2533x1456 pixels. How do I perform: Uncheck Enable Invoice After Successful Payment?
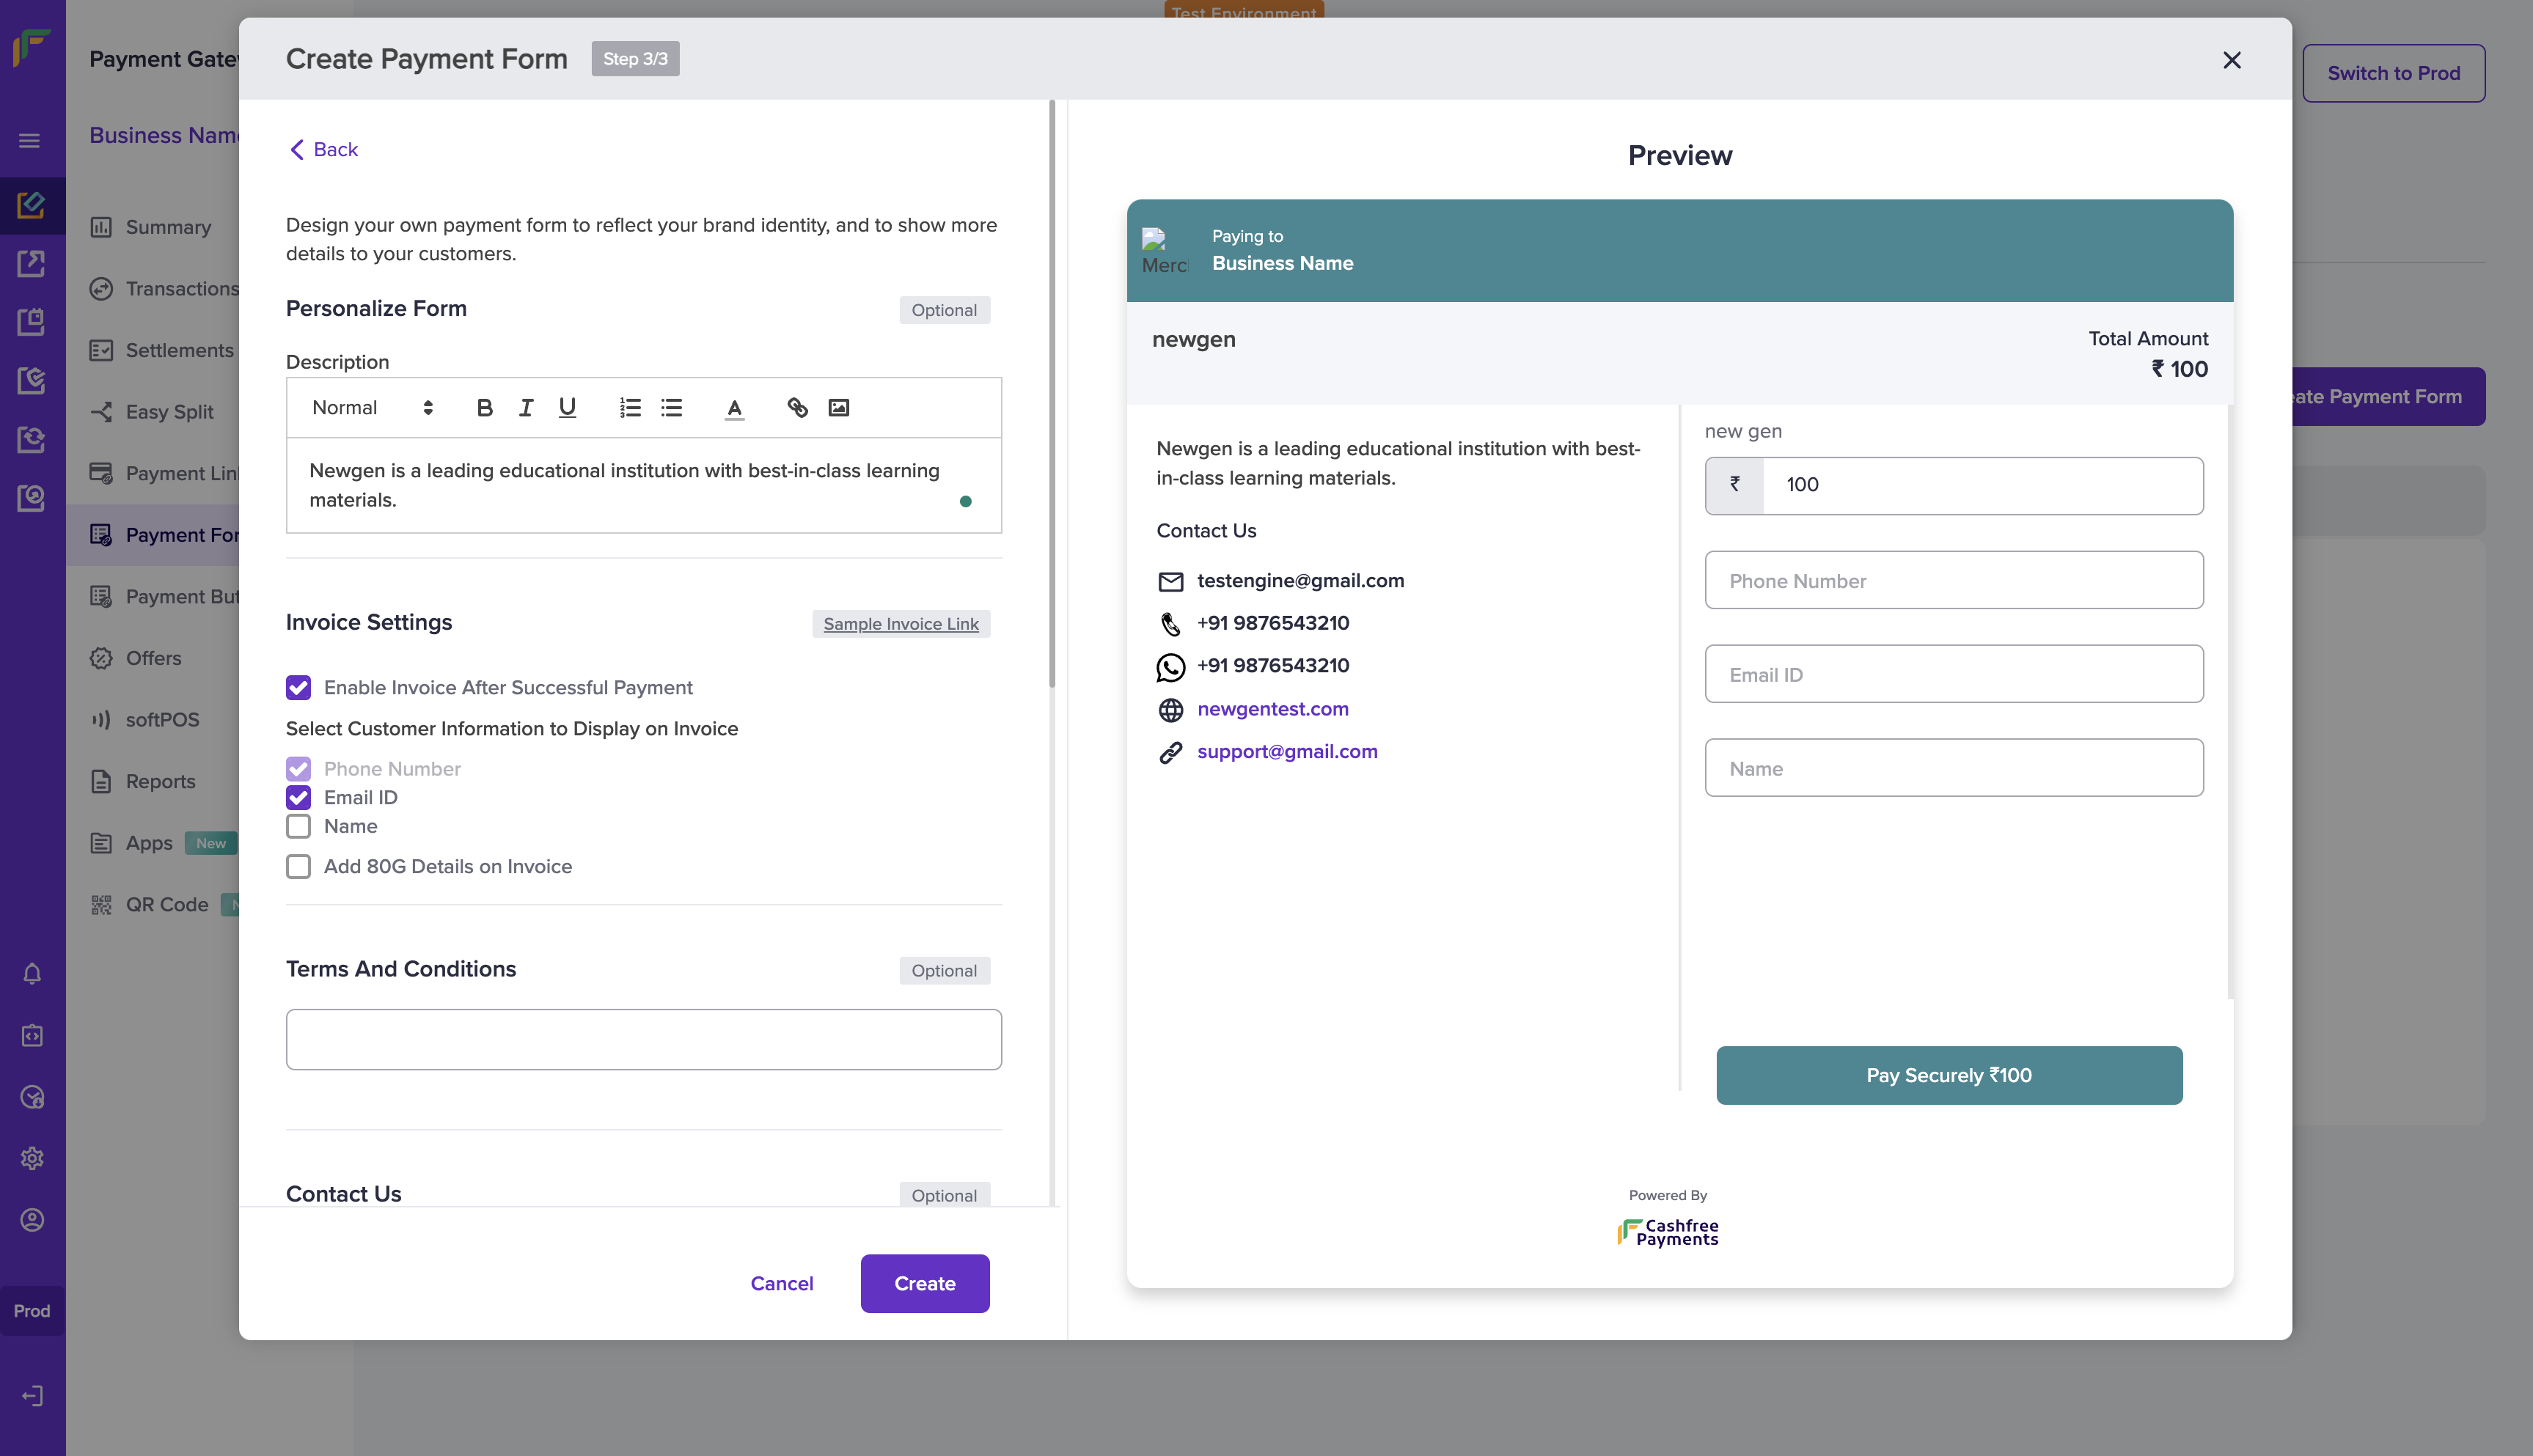click(x=298, y=687)
